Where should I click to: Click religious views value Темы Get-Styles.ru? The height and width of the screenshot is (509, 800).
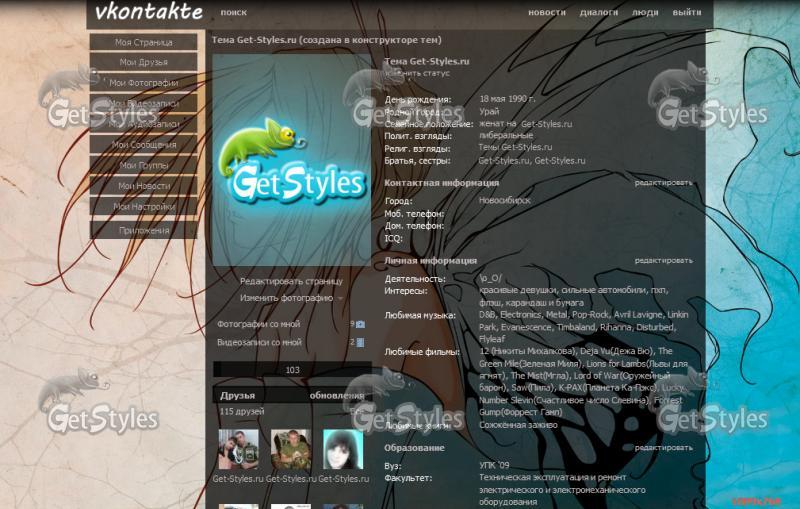tap(515, 147)
